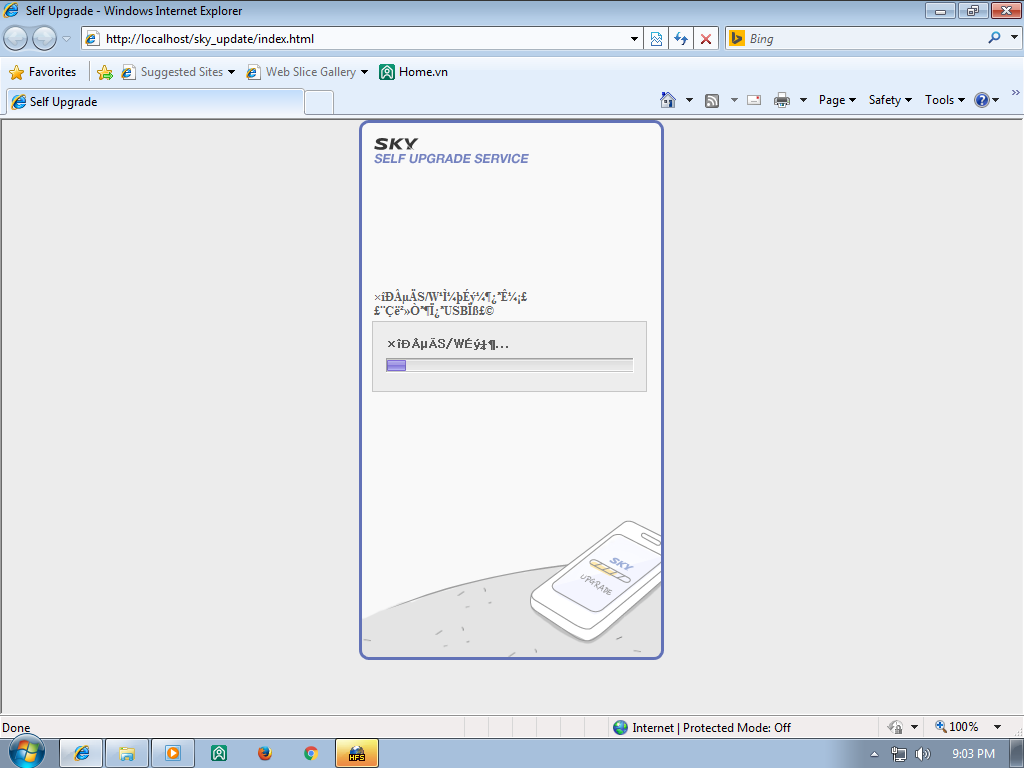The height and width of the screenshot is (768, 1024).
Task: Expand the Print dropdown arrow
Action: coord(803,100)
